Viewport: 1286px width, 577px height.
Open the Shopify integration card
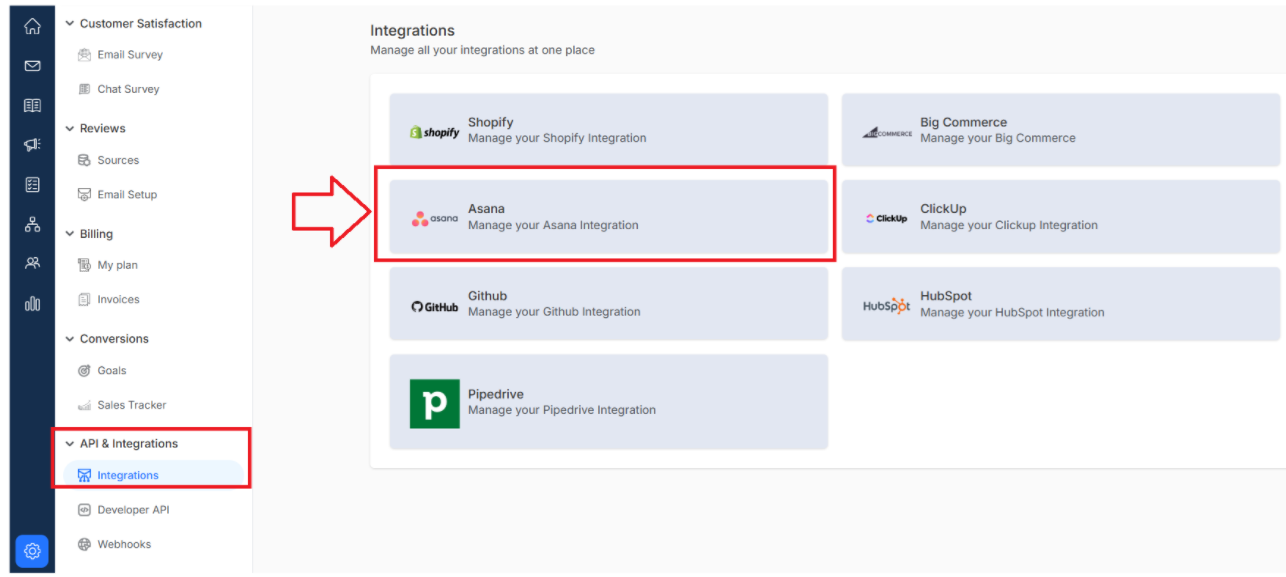[x=609, y=130]
